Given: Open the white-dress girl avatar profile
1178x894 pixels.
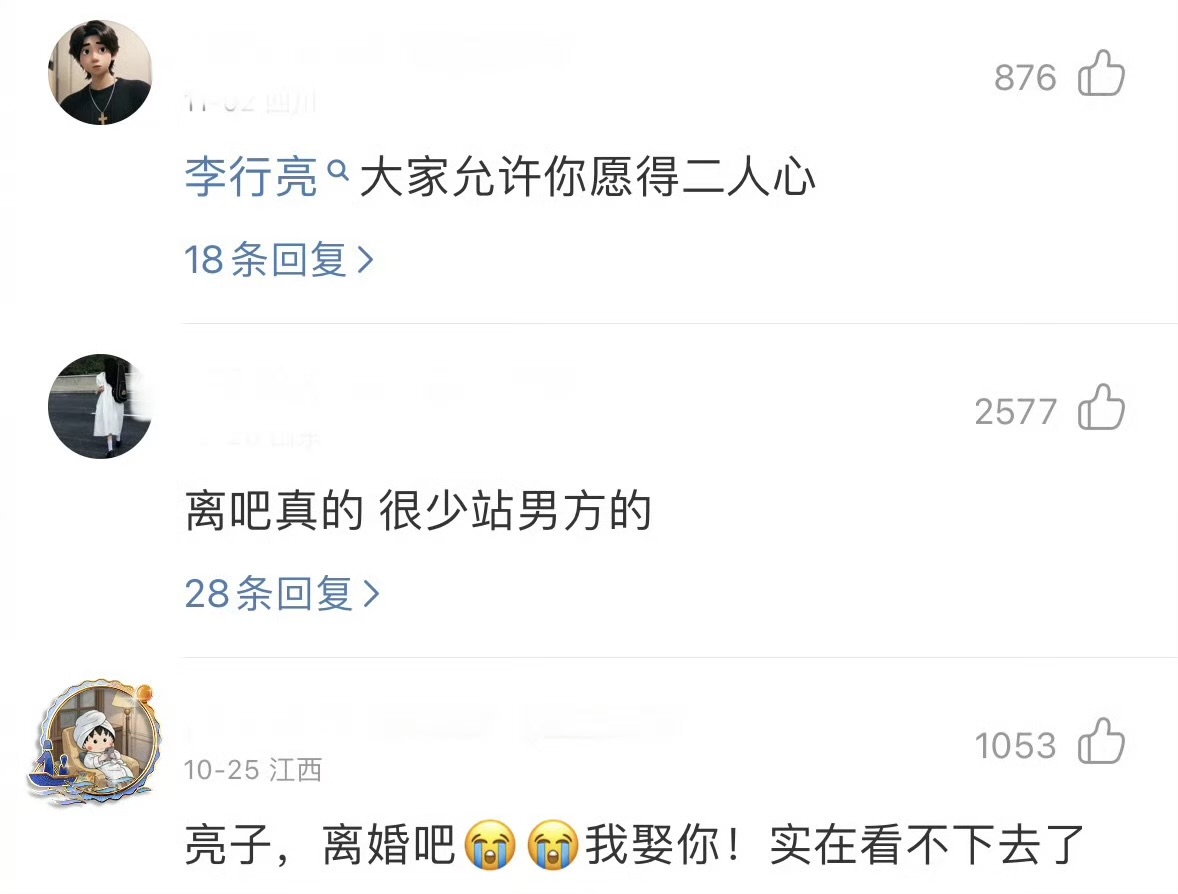Looking at the screenshot, I should pos(100,406).
